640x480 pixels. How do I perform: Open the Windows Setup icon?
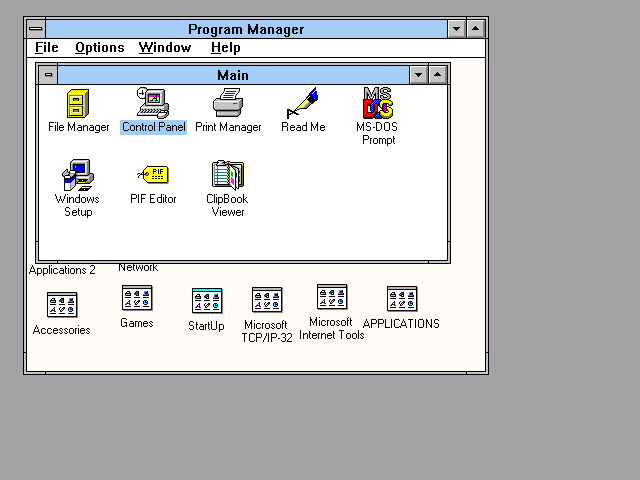point(78,175)
